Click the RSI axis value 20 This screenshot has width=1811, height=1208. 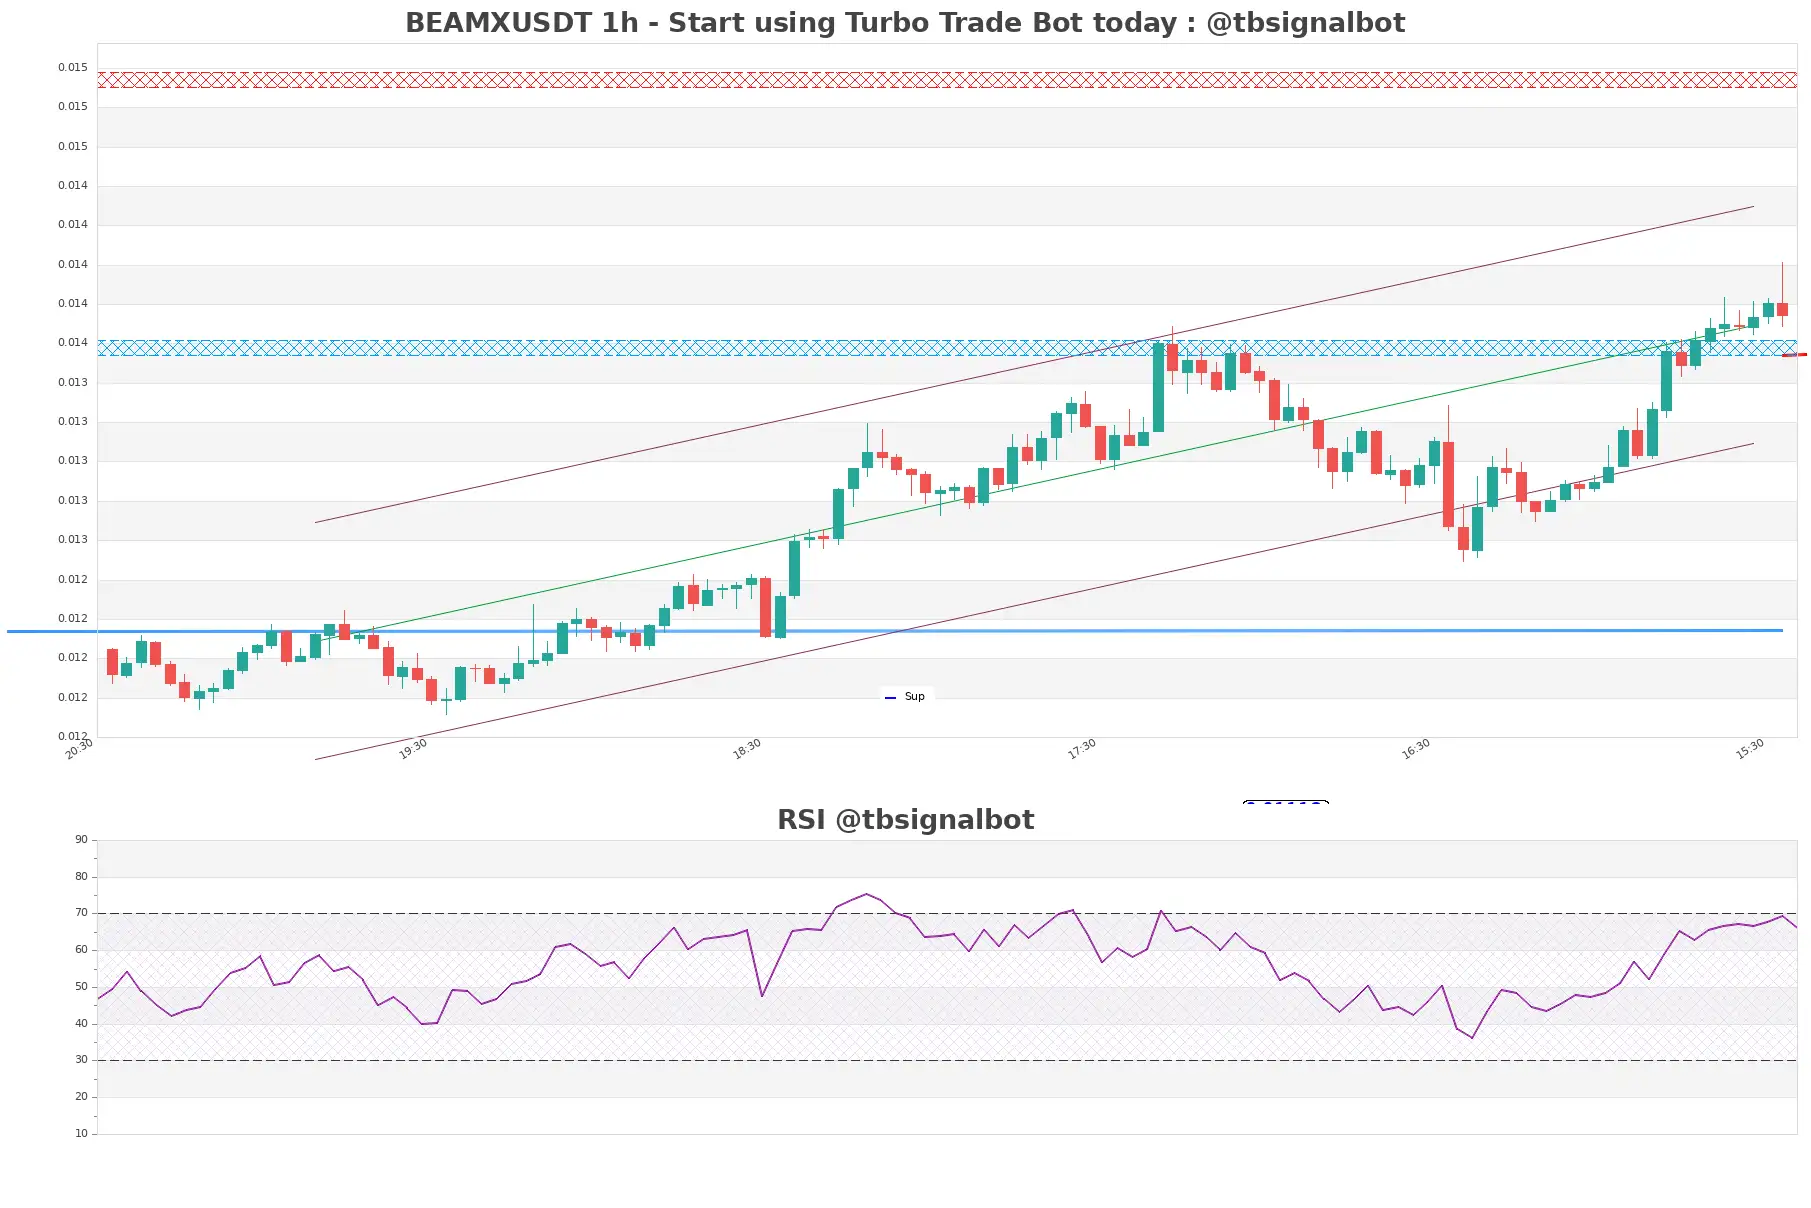81,1097
